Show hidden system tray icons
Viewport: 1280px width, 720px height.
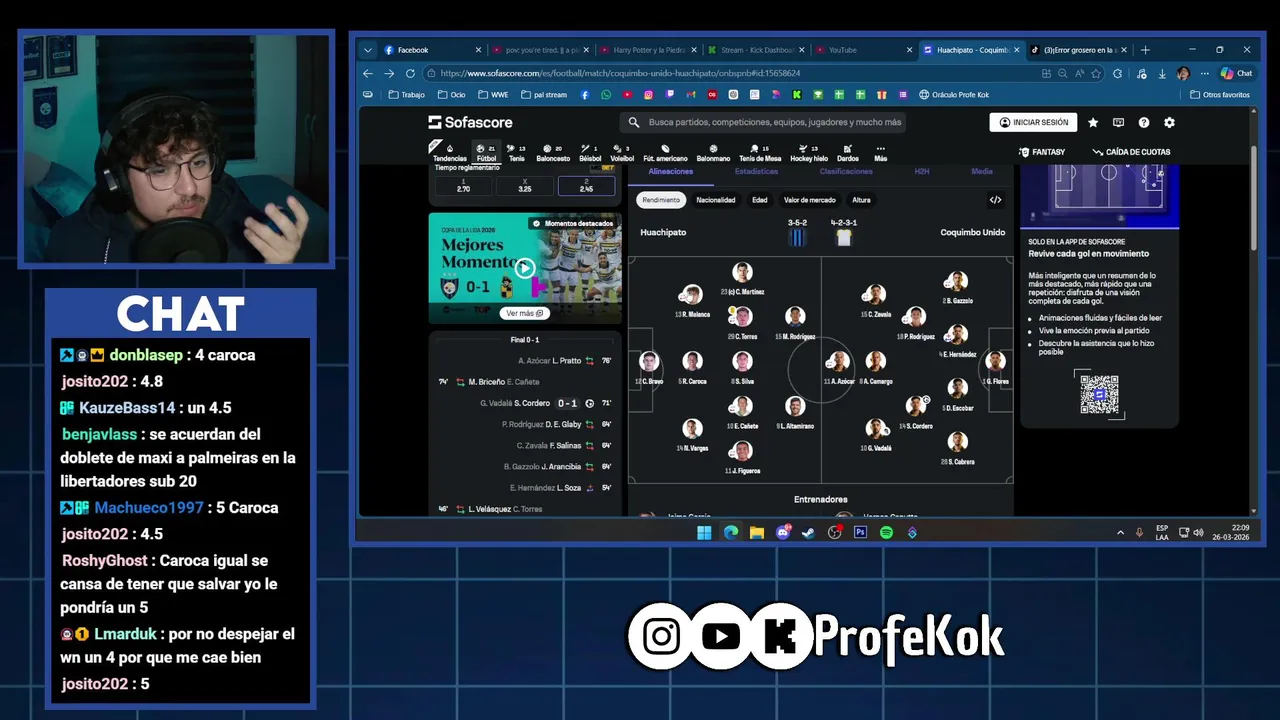tap(1120, 533)
